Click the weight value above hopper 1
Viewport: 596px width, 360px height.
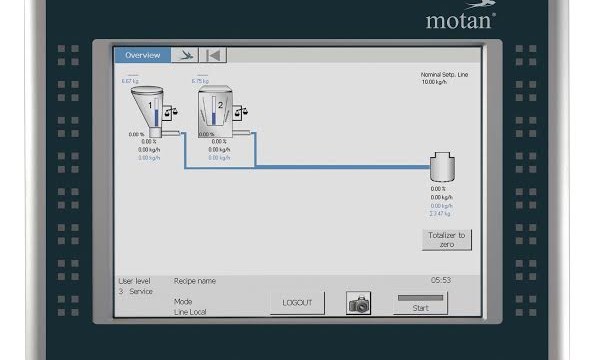pos(130,81)
